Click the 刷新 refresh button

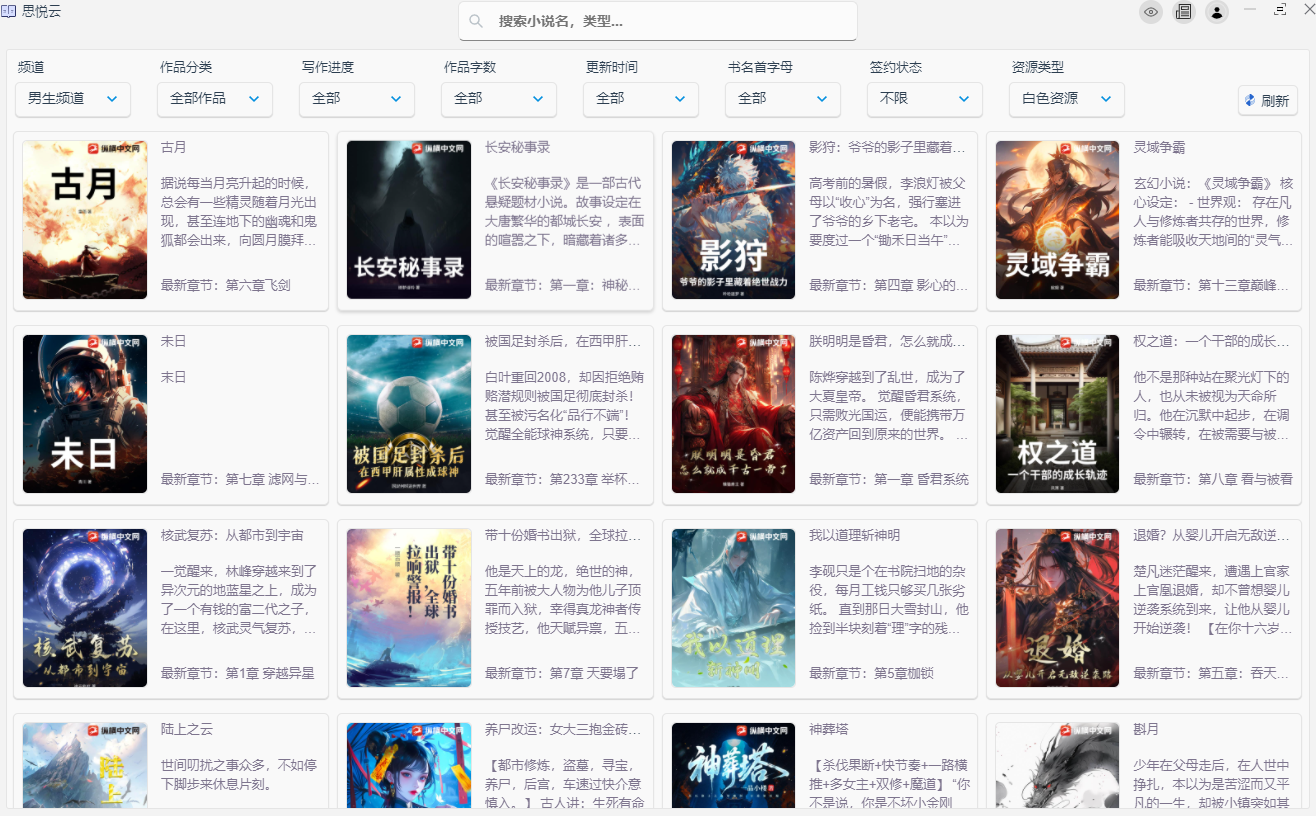1268,100
